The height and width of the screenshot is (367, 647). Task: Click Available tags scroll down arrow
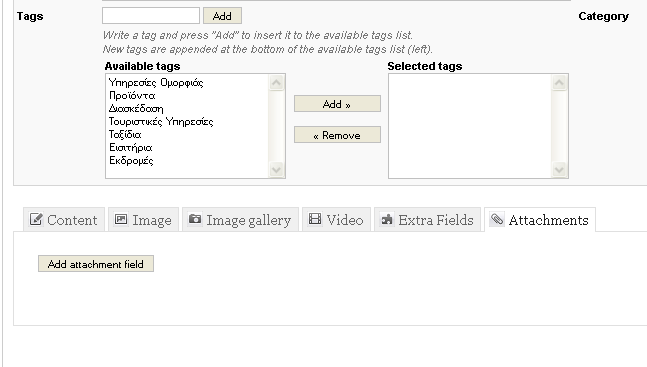point(276,169)
